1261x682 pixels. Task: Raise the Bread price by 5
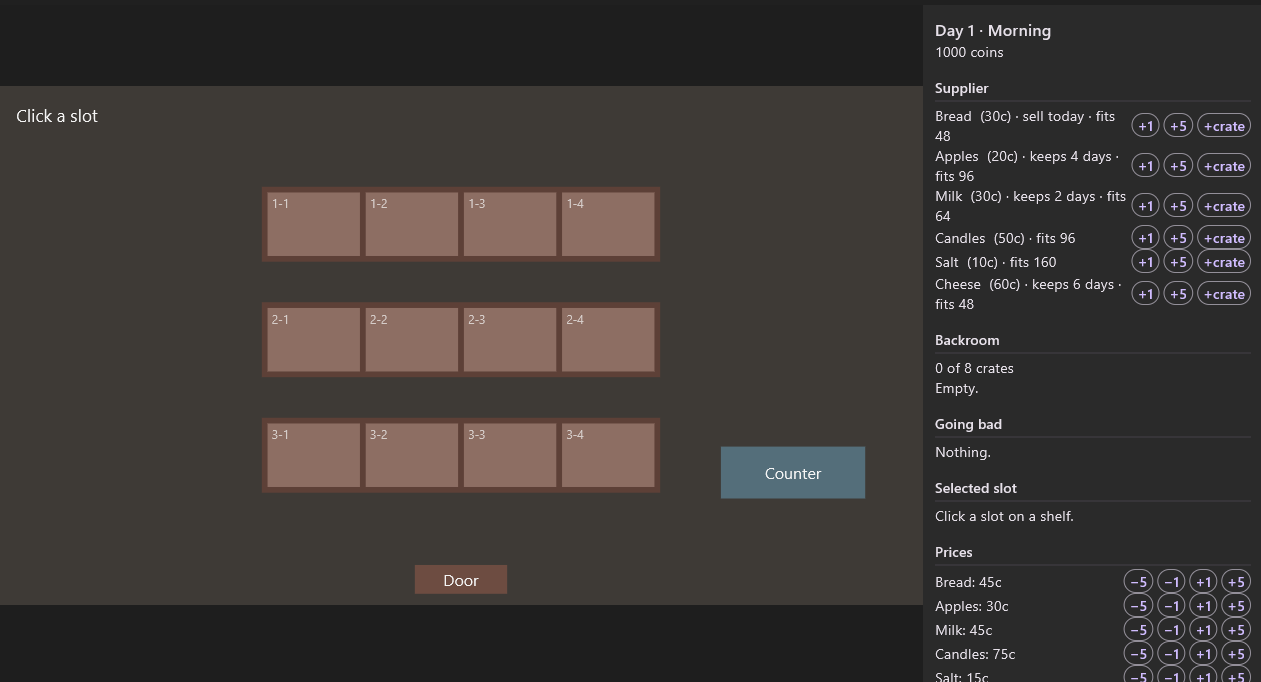[1236, 582]
